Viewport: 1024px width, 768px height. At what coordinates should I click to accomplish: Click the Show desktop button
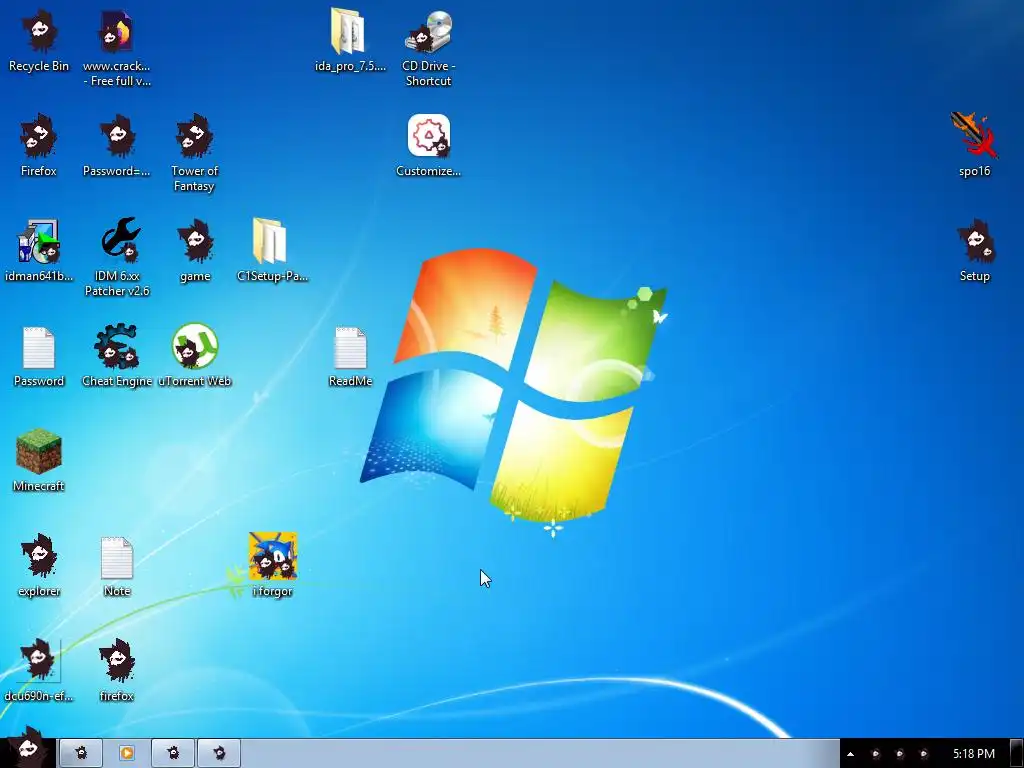1016,753
